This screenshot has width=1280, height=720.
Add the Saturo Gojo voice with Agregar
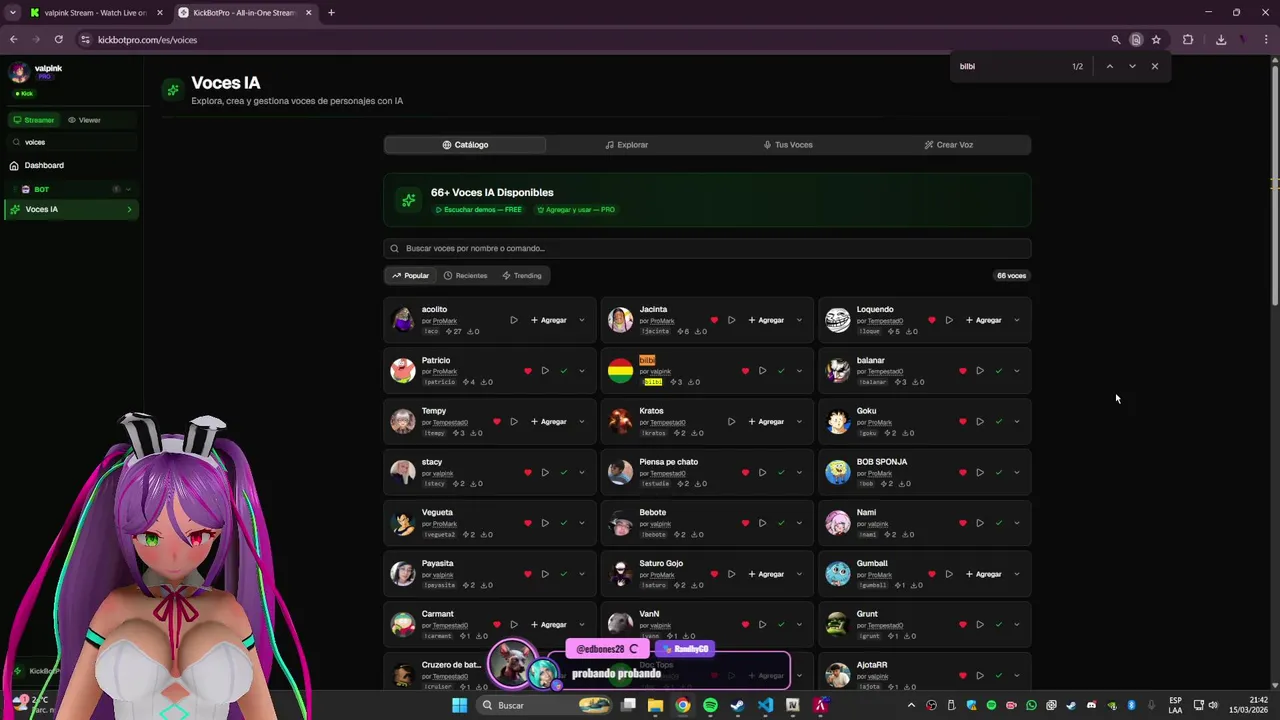766,574
